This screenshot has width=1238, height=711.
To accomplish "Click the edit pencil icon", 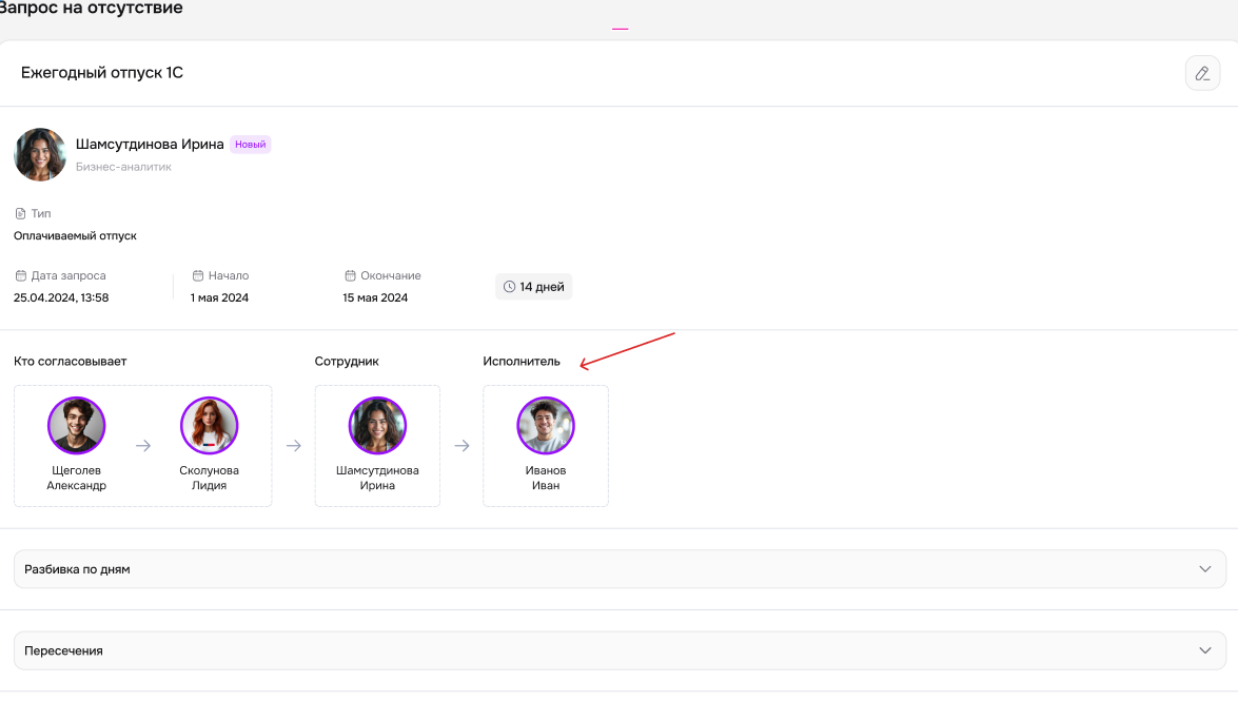I will (1202, 73).
